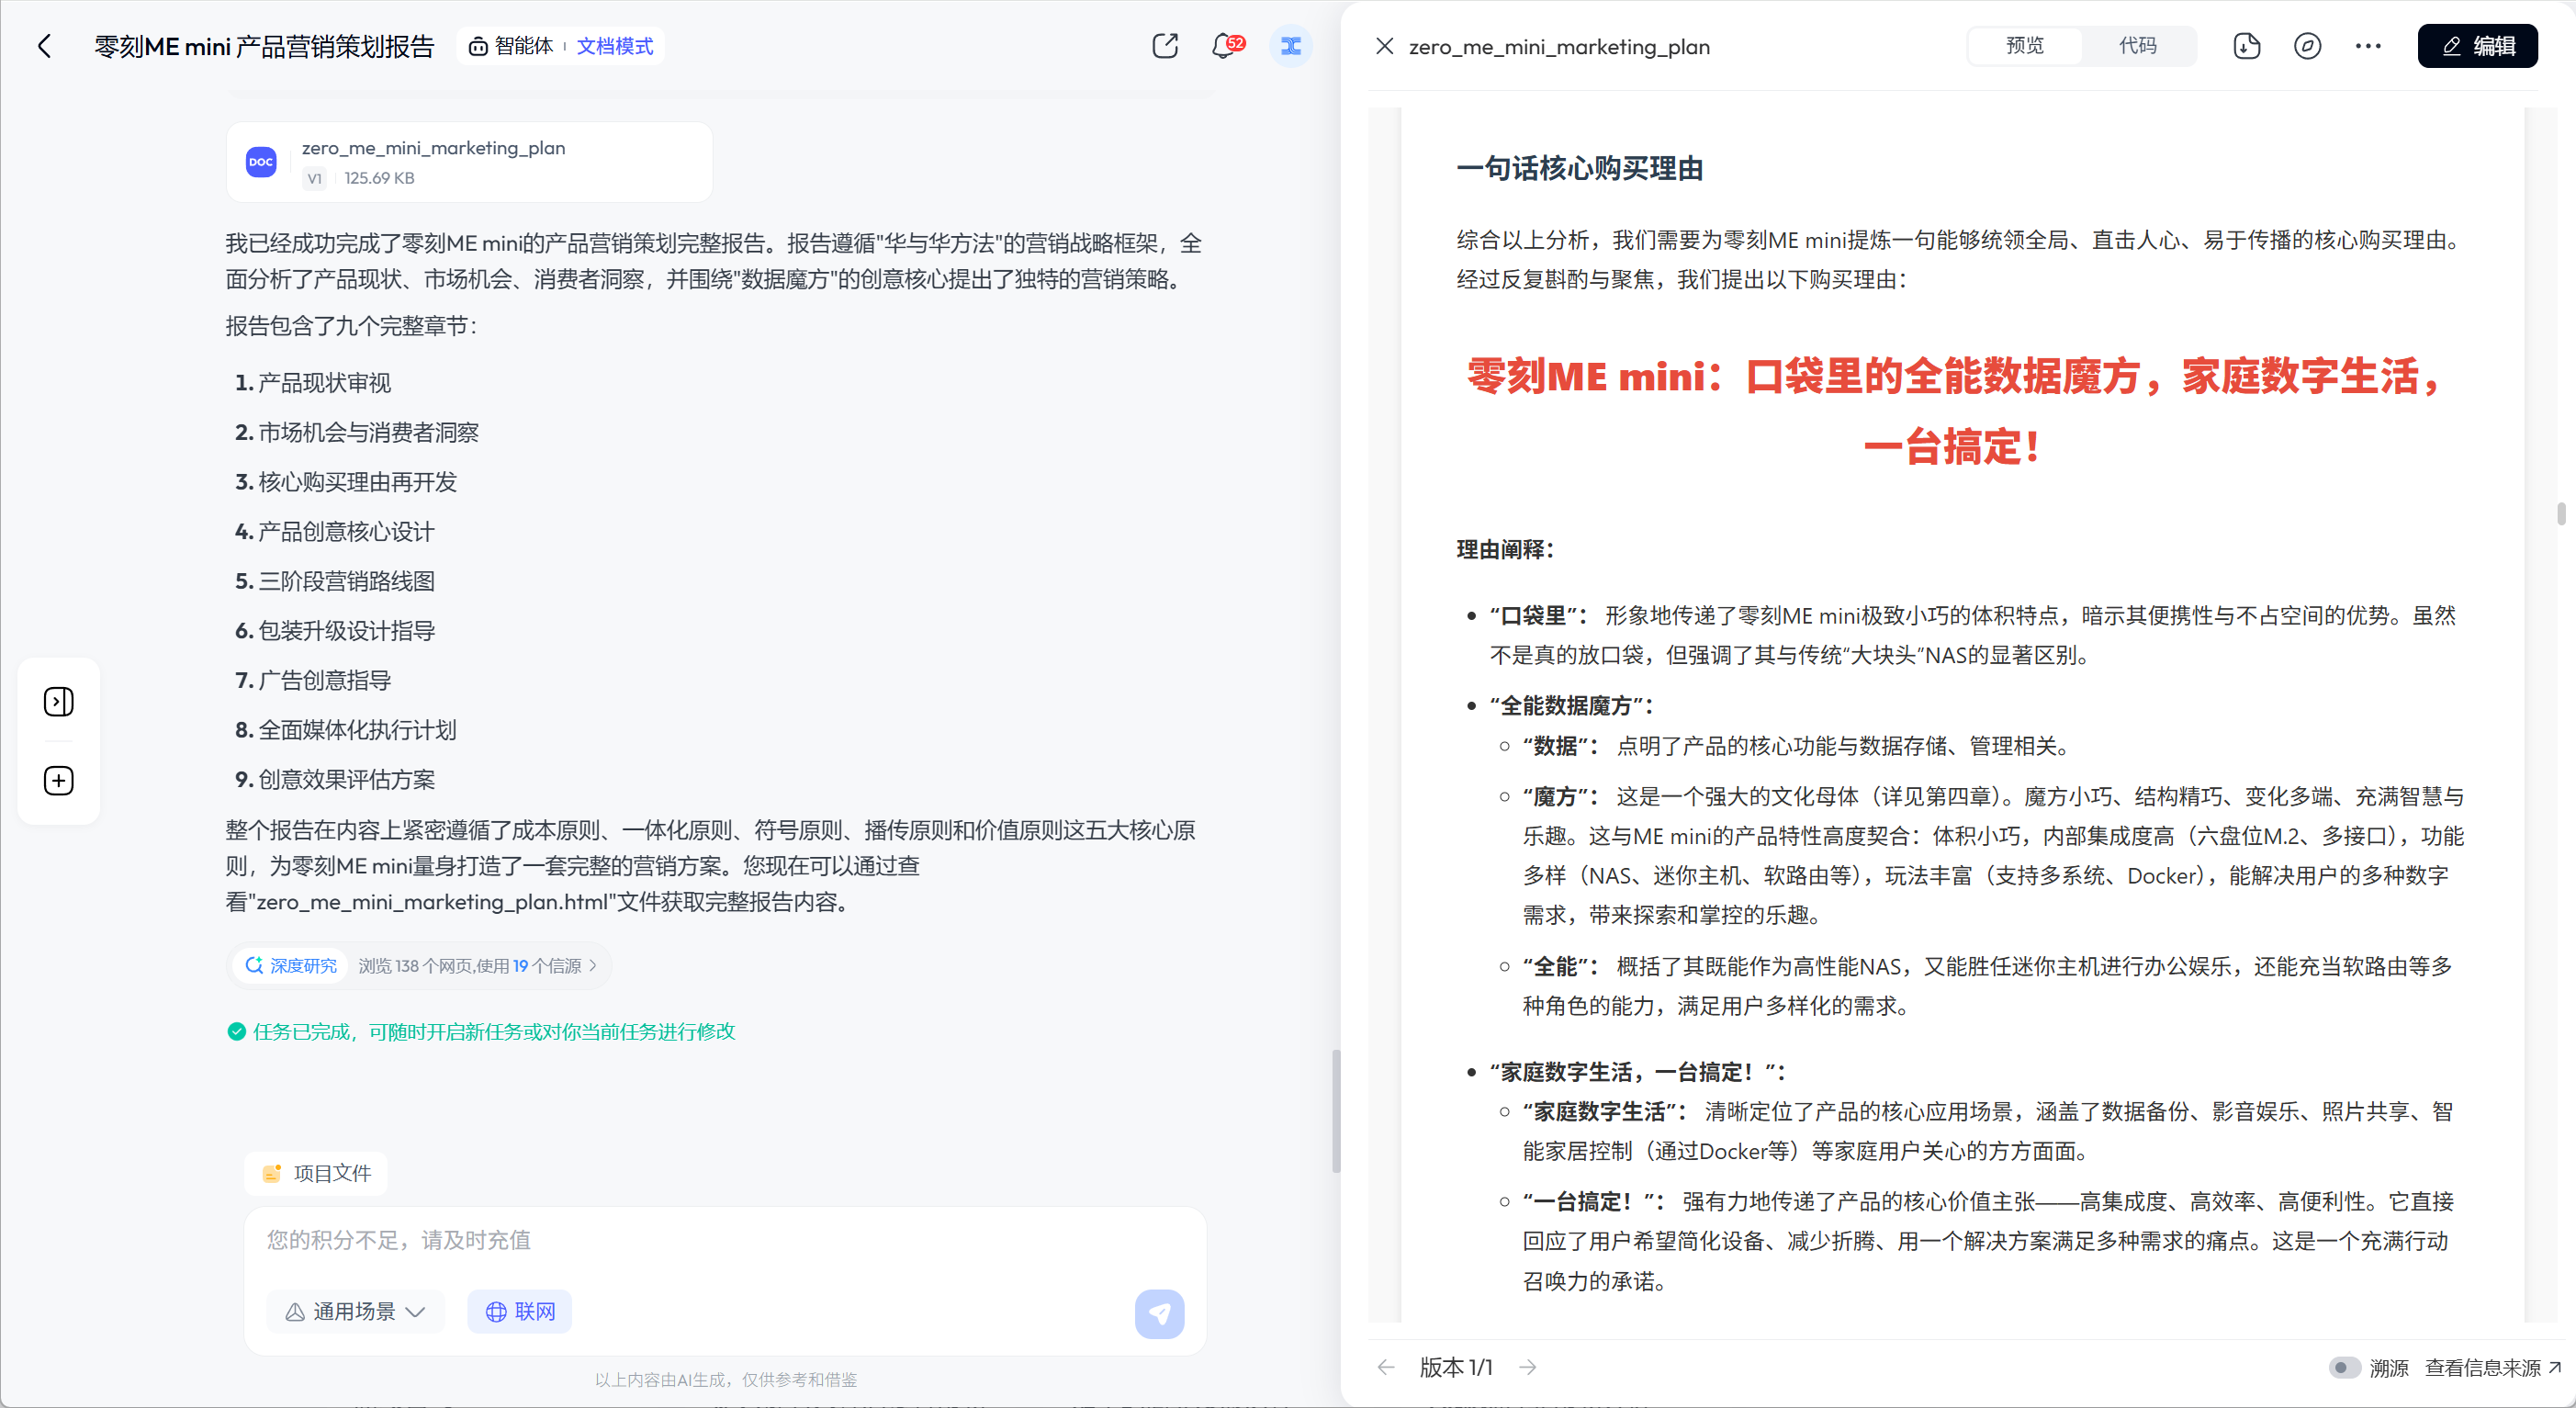Click the 编辑 button
The height and width of the screenshot is (1408, 2576).
[2477, 46]
